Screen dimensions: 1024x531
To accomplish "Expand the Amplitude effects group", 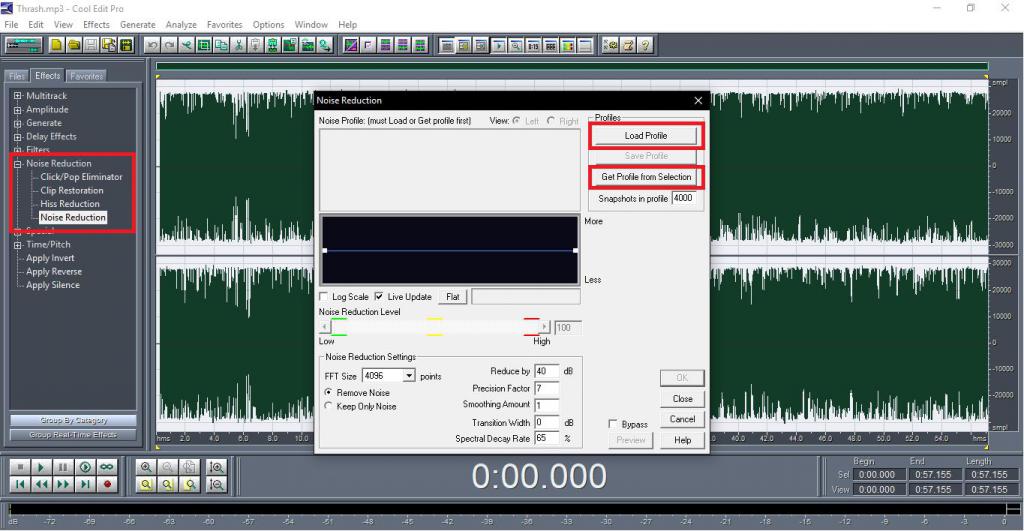I will click(x=18, y=110).
